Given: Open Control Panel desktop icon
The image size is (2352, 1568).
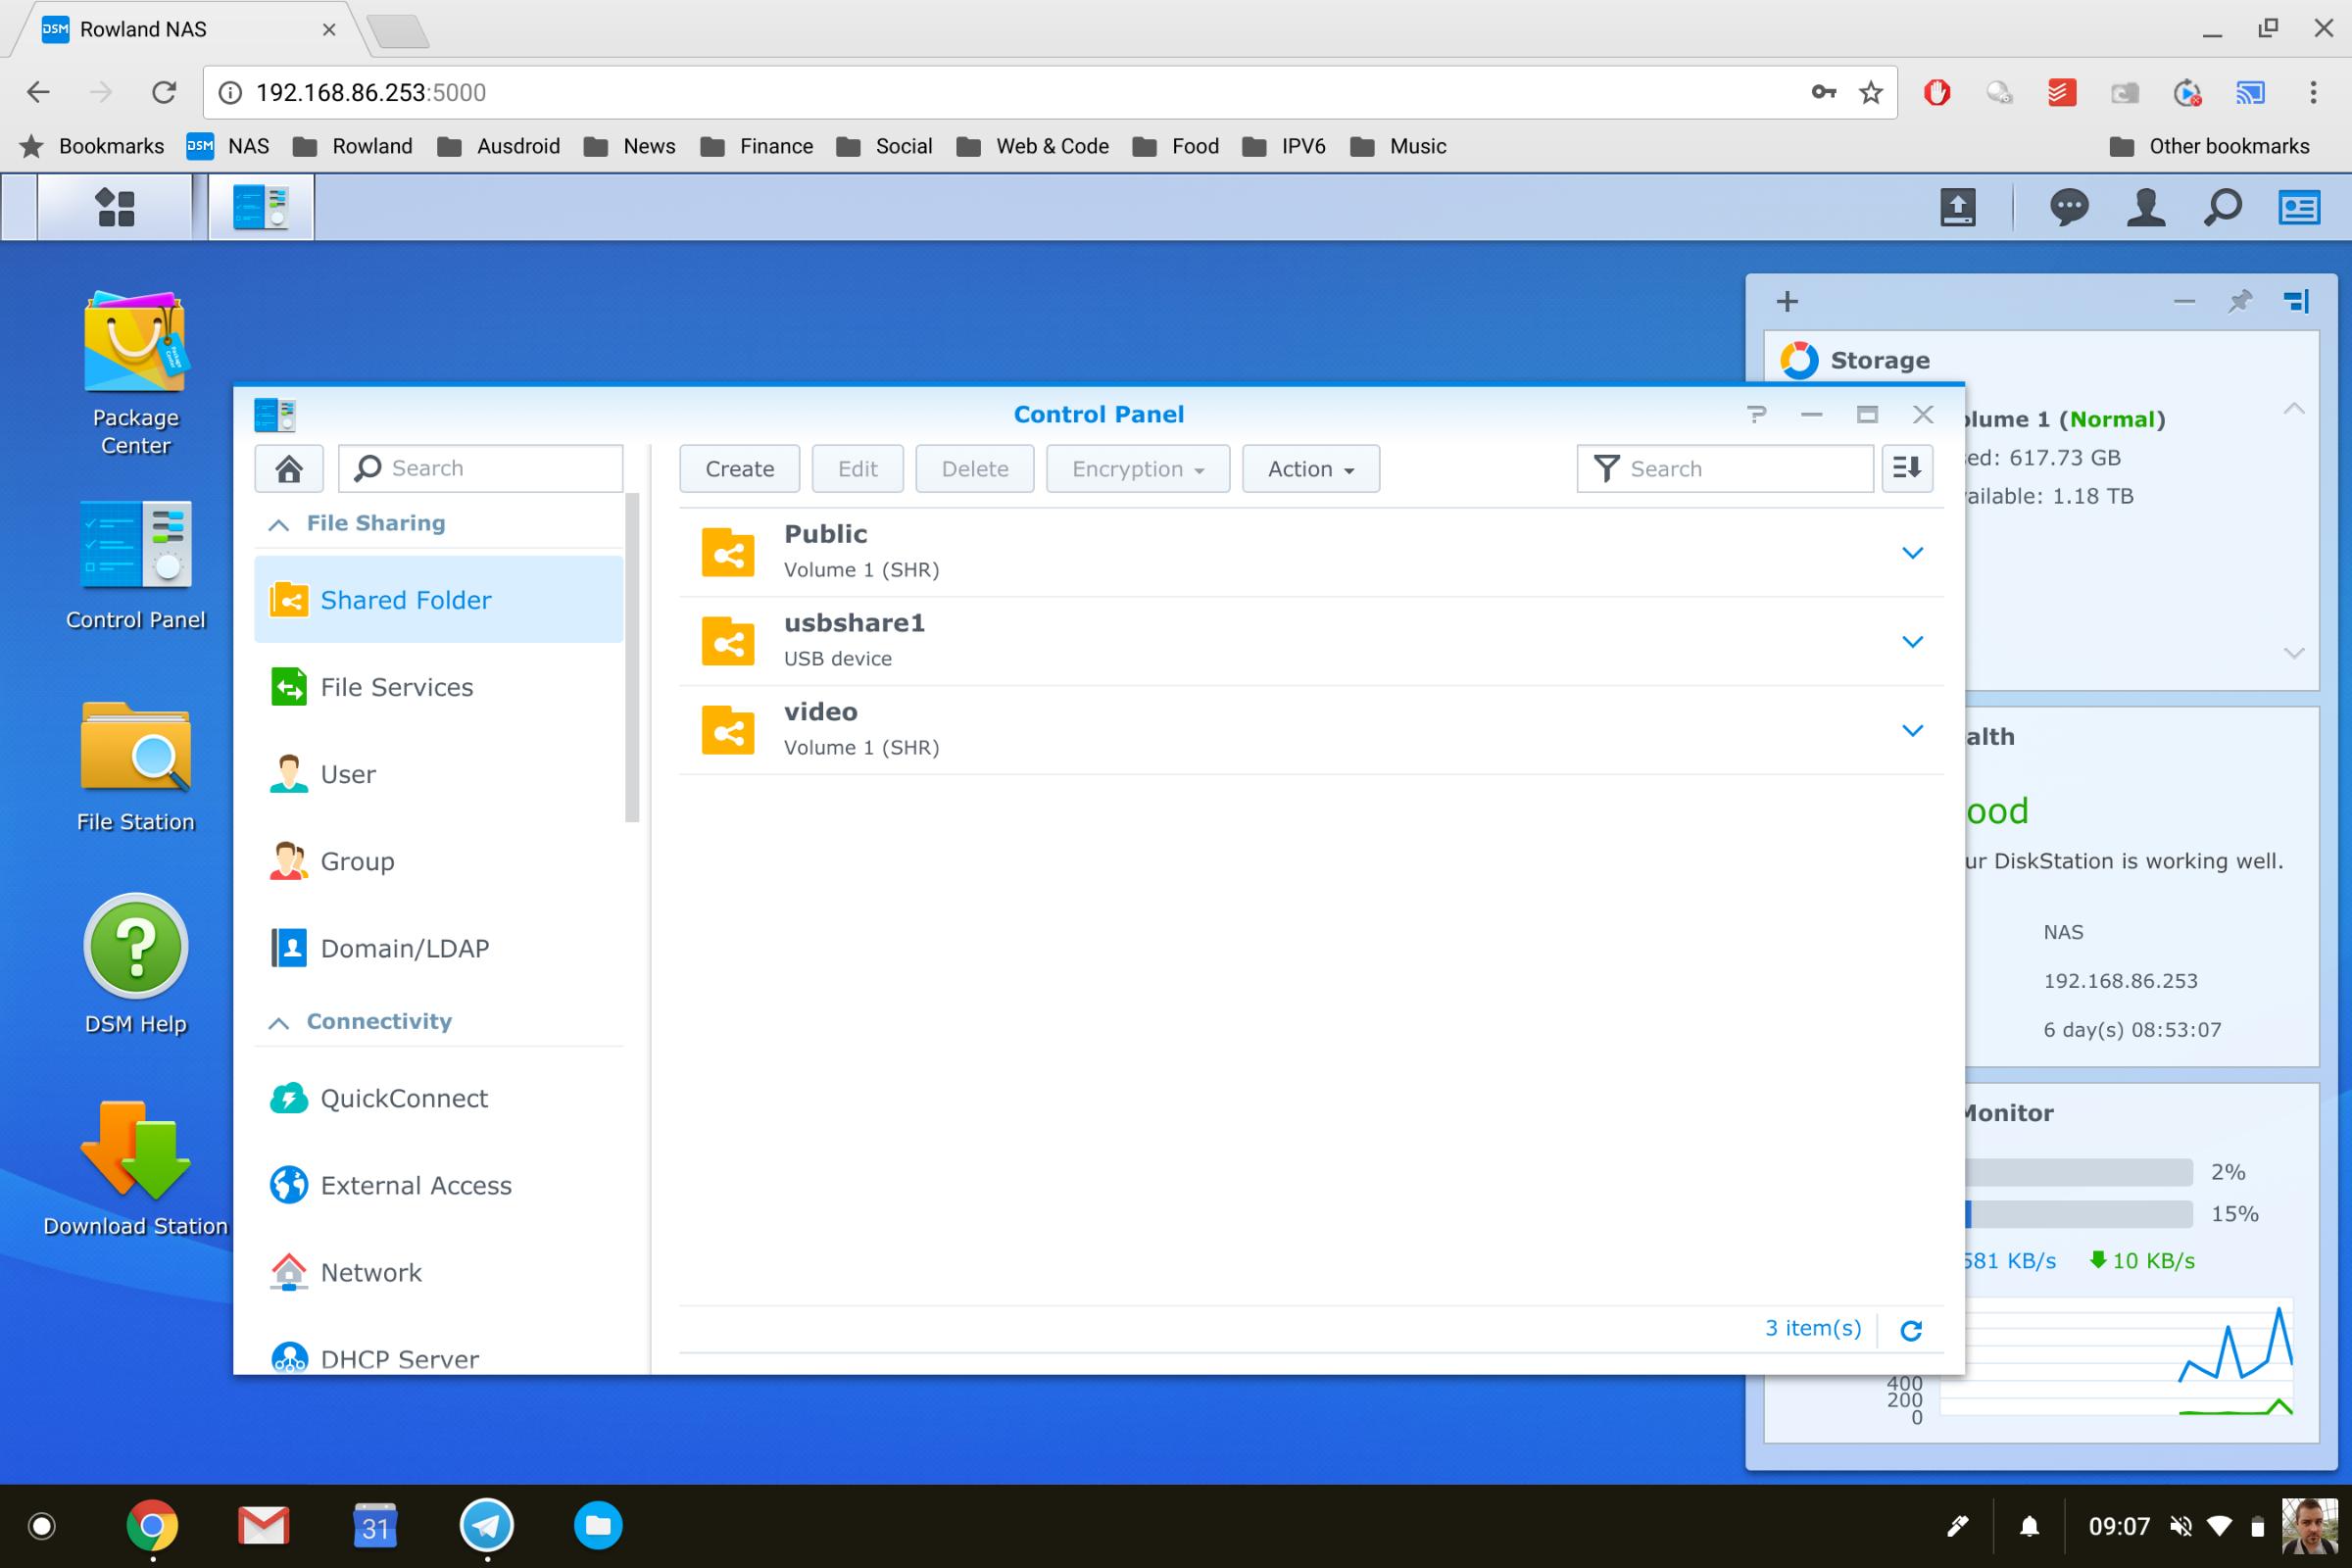Looking at the screenshot, I should [x=135, y=565].
